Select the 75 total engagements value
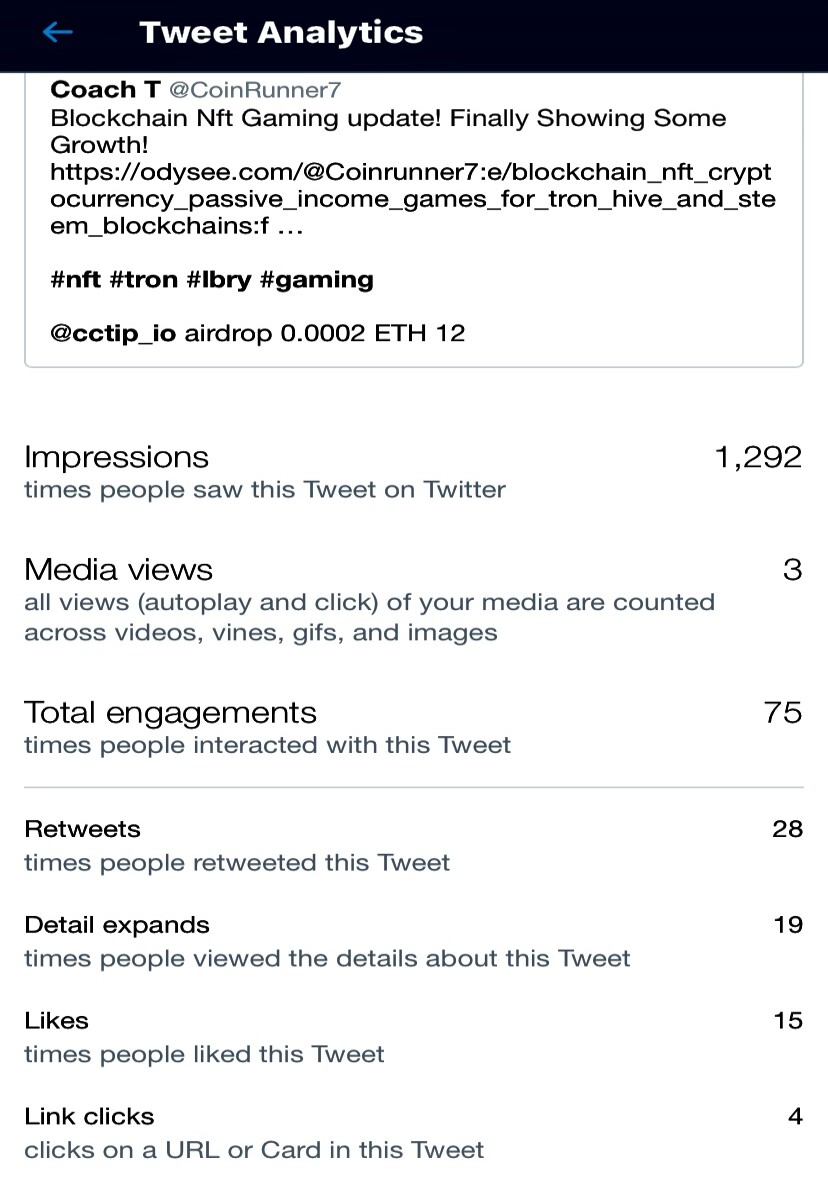 (783, 712)
